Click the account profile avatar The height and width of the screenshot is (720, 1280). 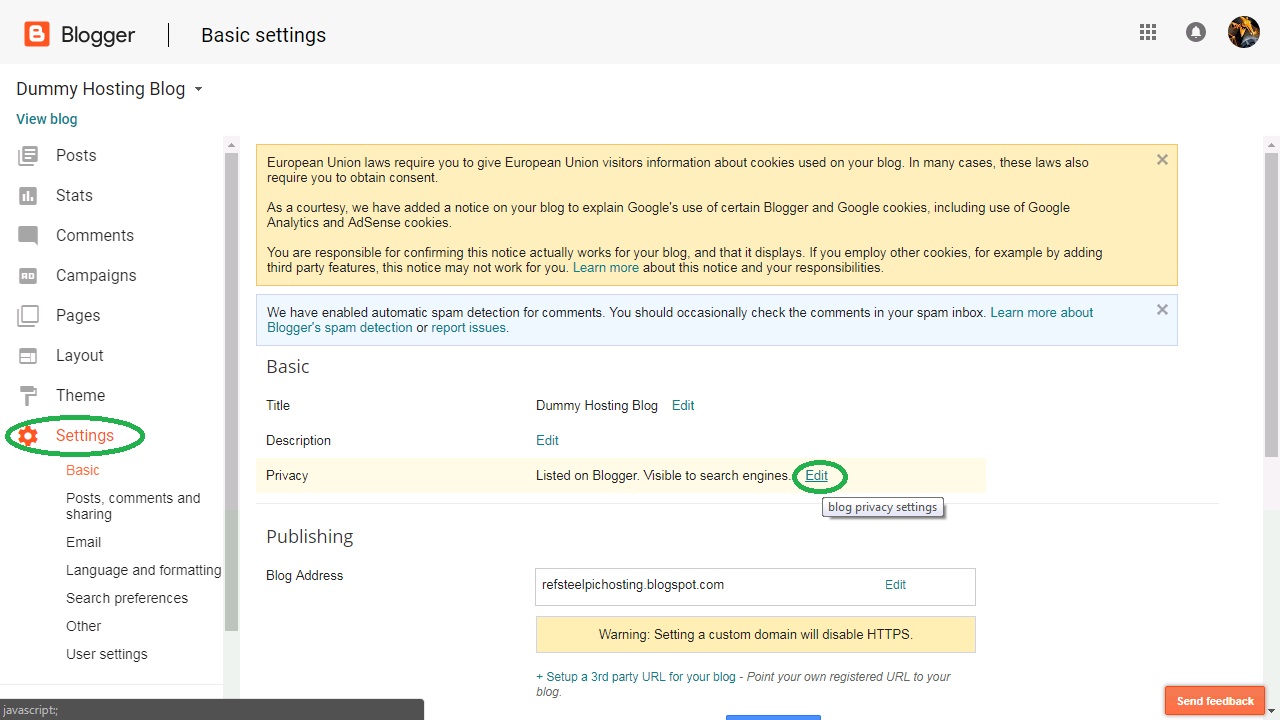tap(1243, 32)
